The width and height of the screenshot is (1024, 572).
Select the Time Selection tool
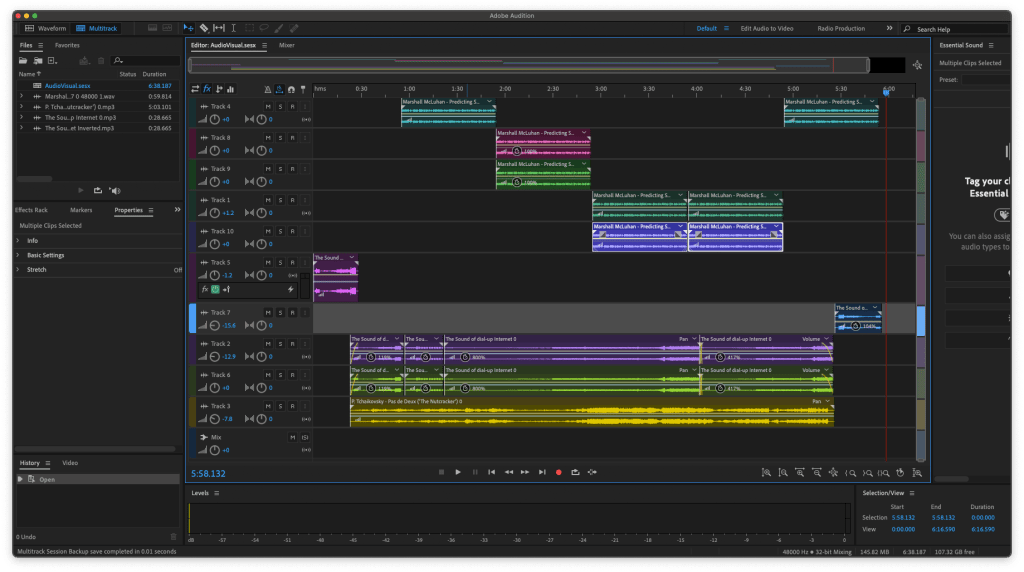[x=234, y=28]
